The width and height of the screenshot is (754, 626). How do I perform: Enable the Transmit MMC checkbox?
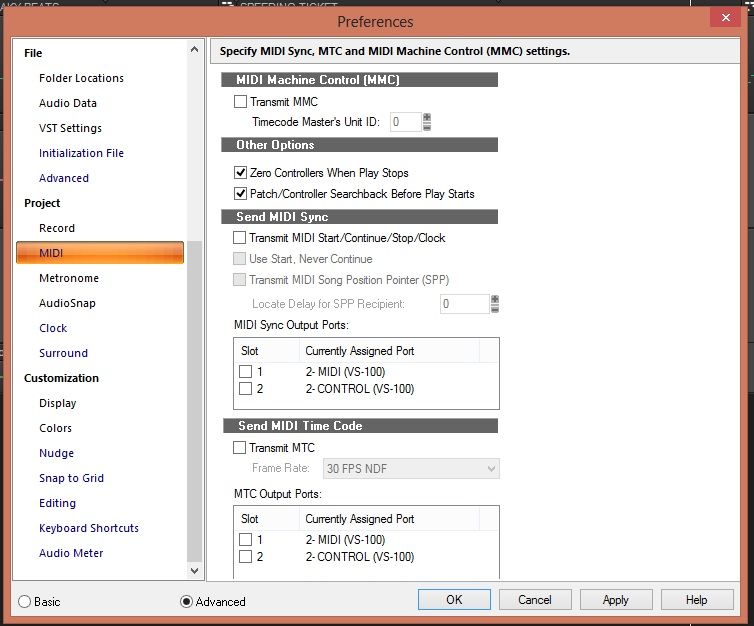[x=240, y=102]
